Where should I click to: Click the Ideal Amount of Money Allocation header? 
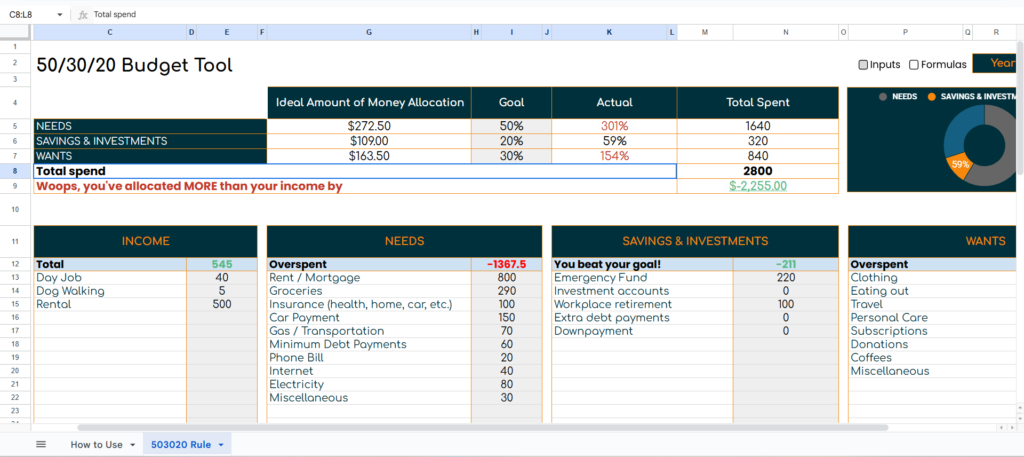pos(370,102)
